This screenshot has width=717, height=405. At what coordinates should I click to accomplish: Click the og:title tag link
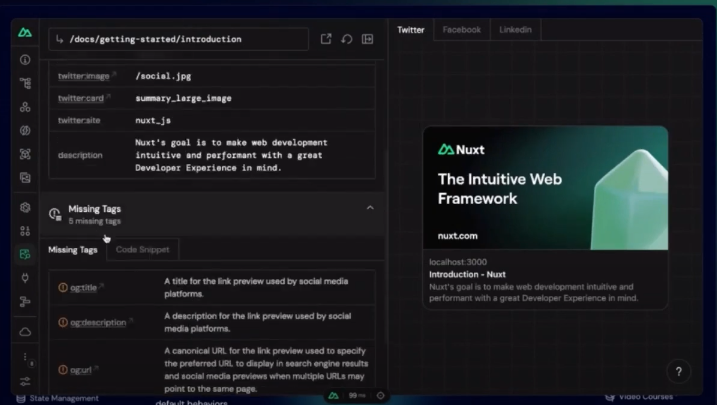(x=83, y=287)
